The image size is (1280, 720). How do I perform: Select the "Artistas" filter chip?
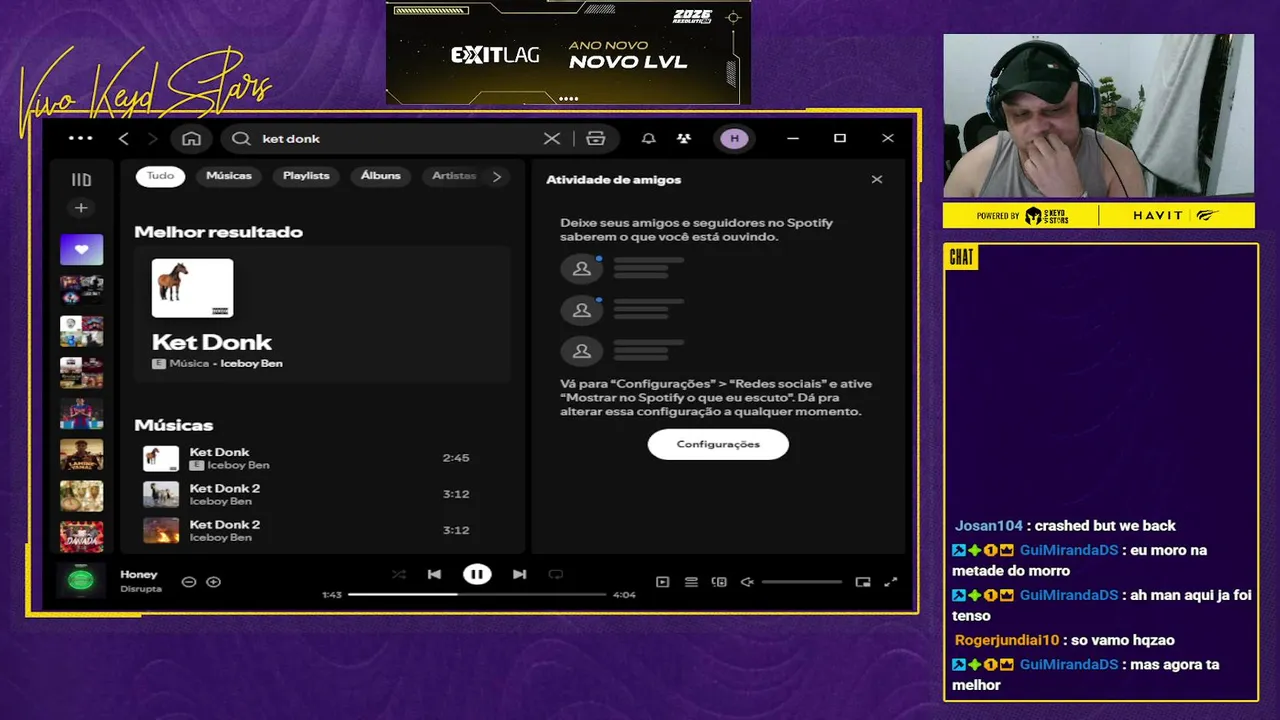[453, 176]
